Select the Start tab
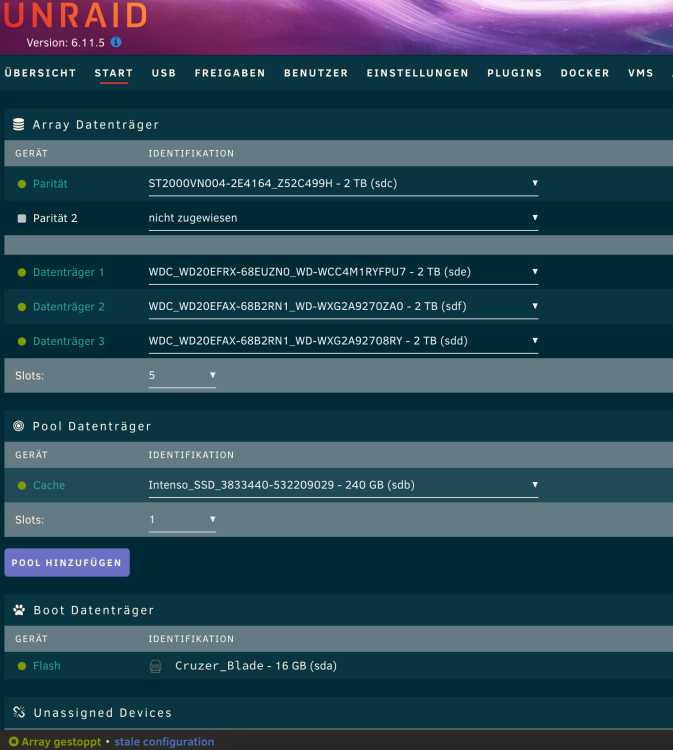Viewport: 673px width, 750px height. (113, 73)
